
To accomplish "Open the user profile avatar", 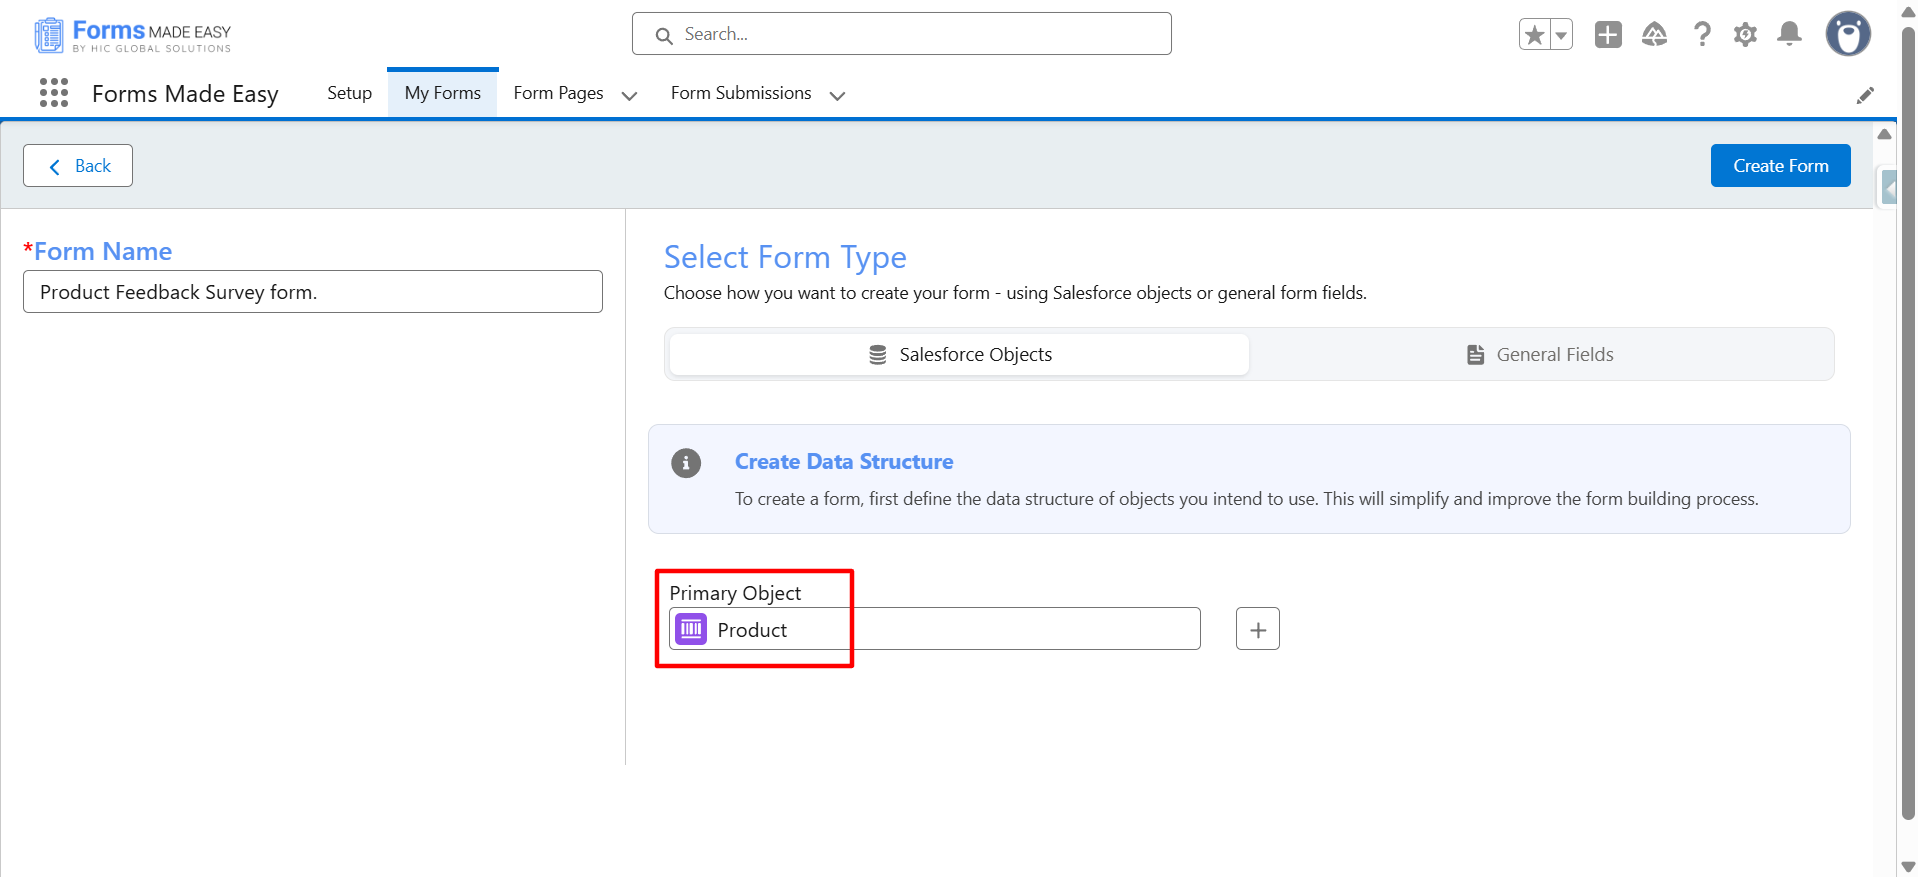I will click(1847, 35).
